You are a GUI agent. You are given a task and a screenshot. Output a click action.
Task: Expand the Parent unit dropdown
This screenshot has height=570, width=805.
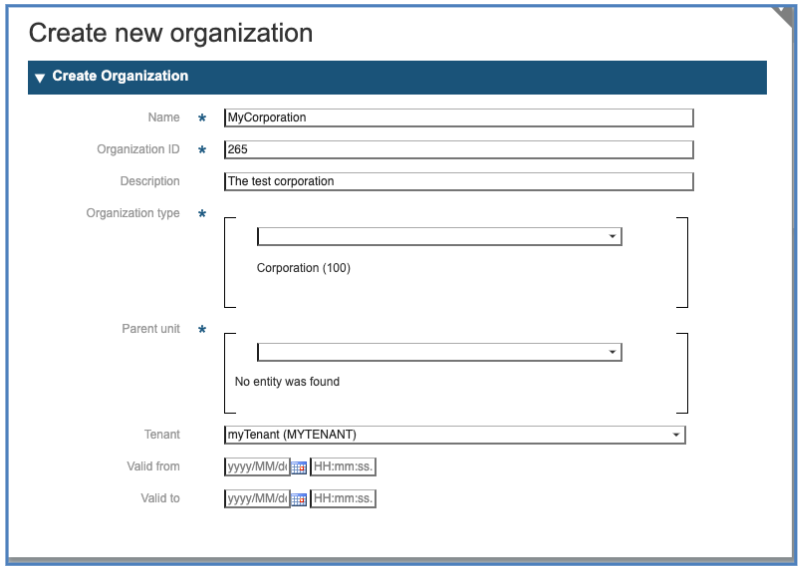point(611,353)
